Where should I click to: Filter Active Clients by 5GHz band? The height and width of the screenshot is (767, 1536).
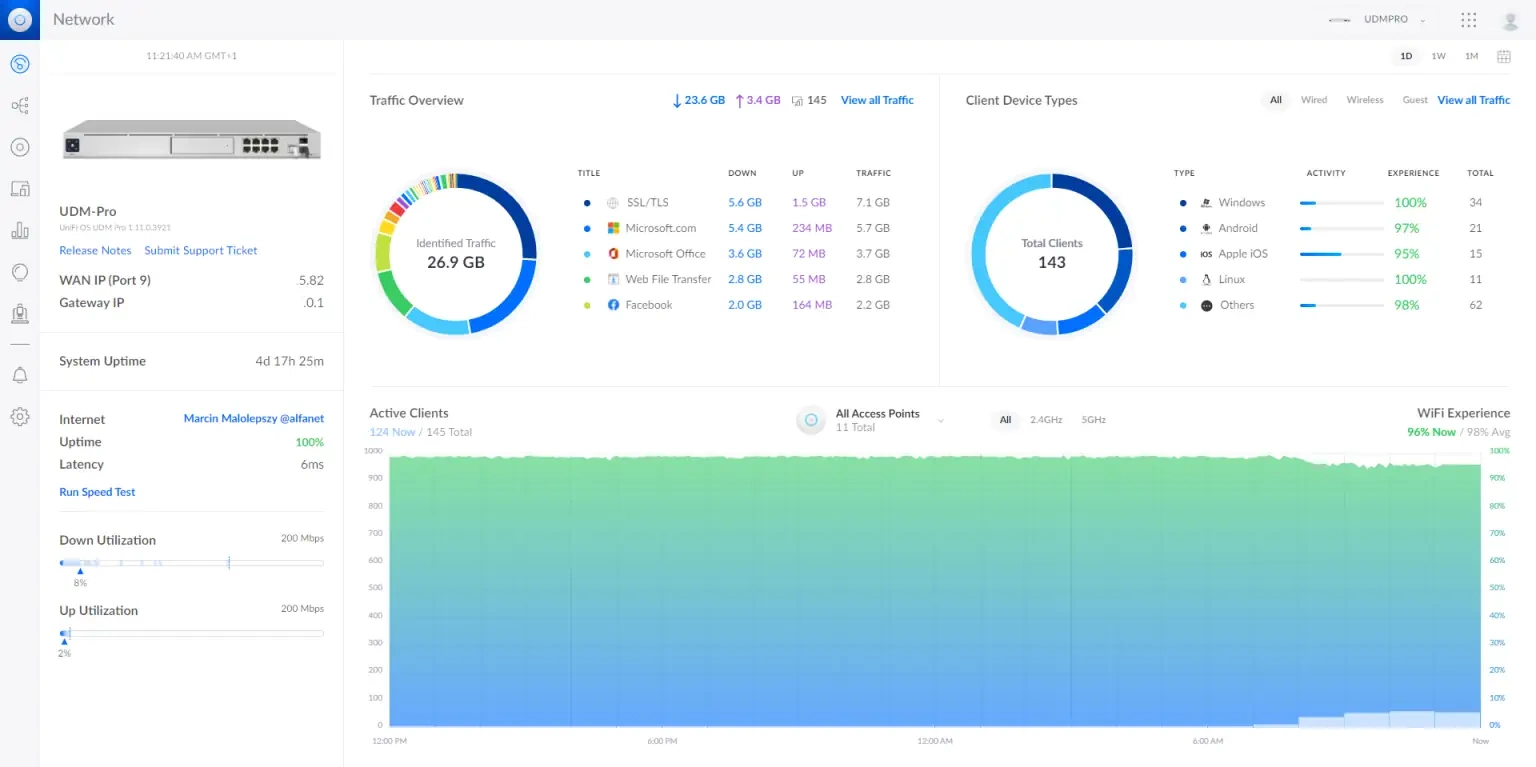1093,420
